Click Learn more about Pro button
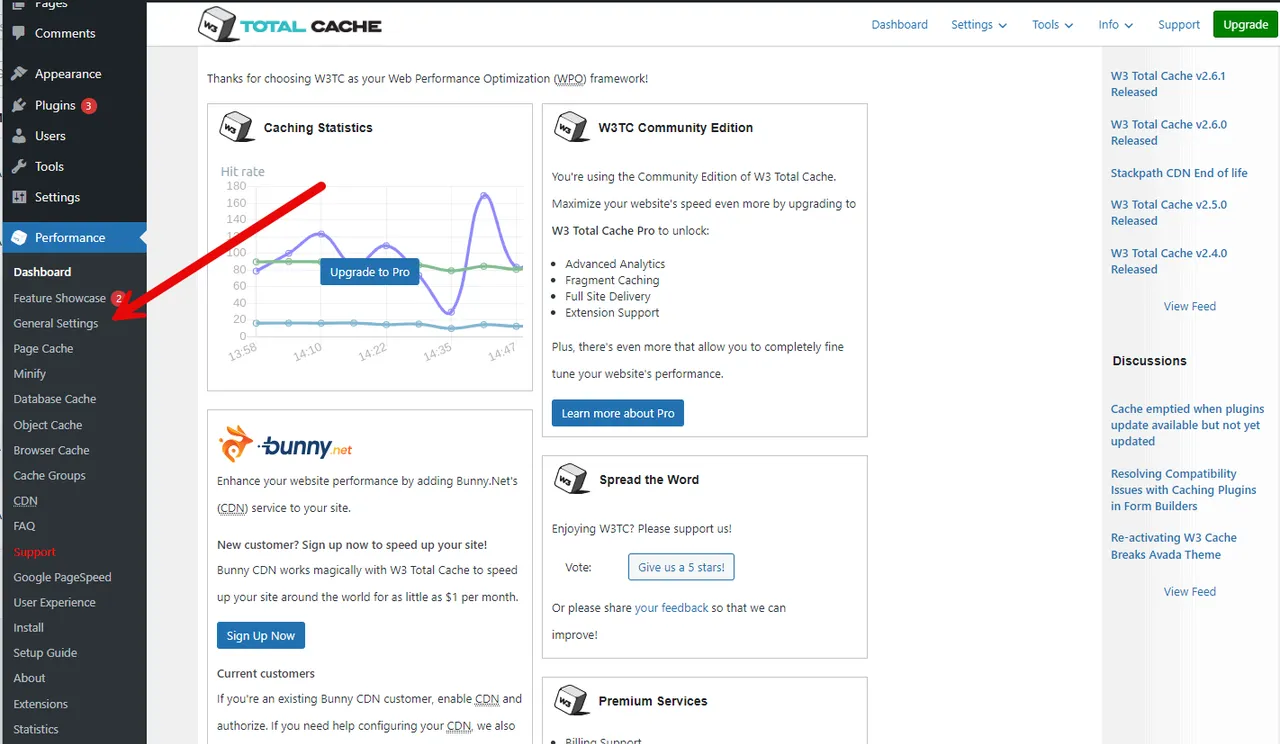The height and width of the screenshot is (744, 1280). point(618,413)
